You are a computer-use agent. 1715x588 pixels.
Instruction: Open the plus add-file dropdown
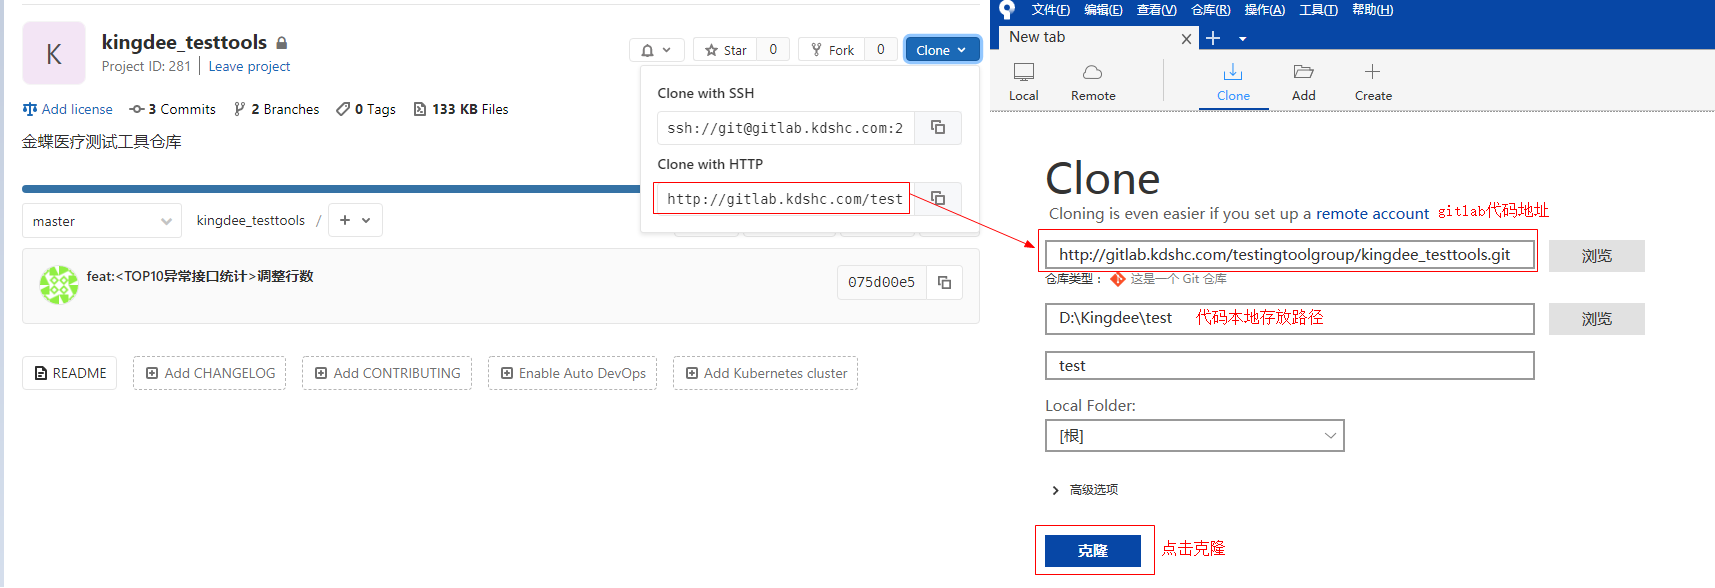[355, 220]
